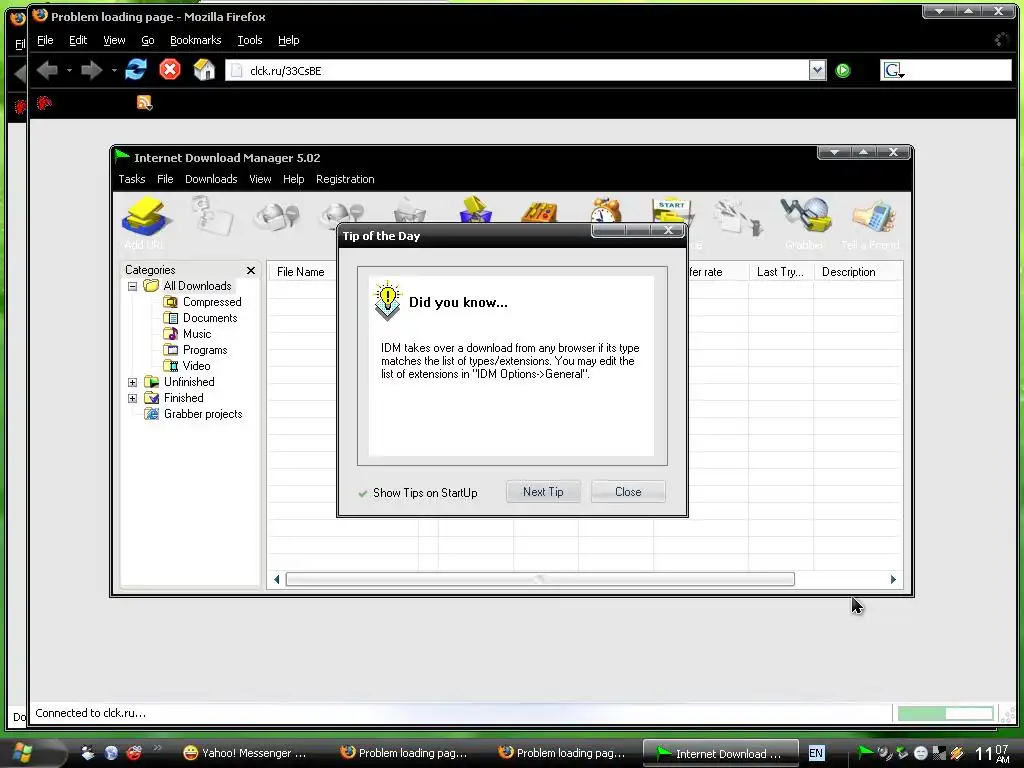Open the IDM Registration menu
The width and height of the screenshot is (1024, 768).
[x=345, y=179]
